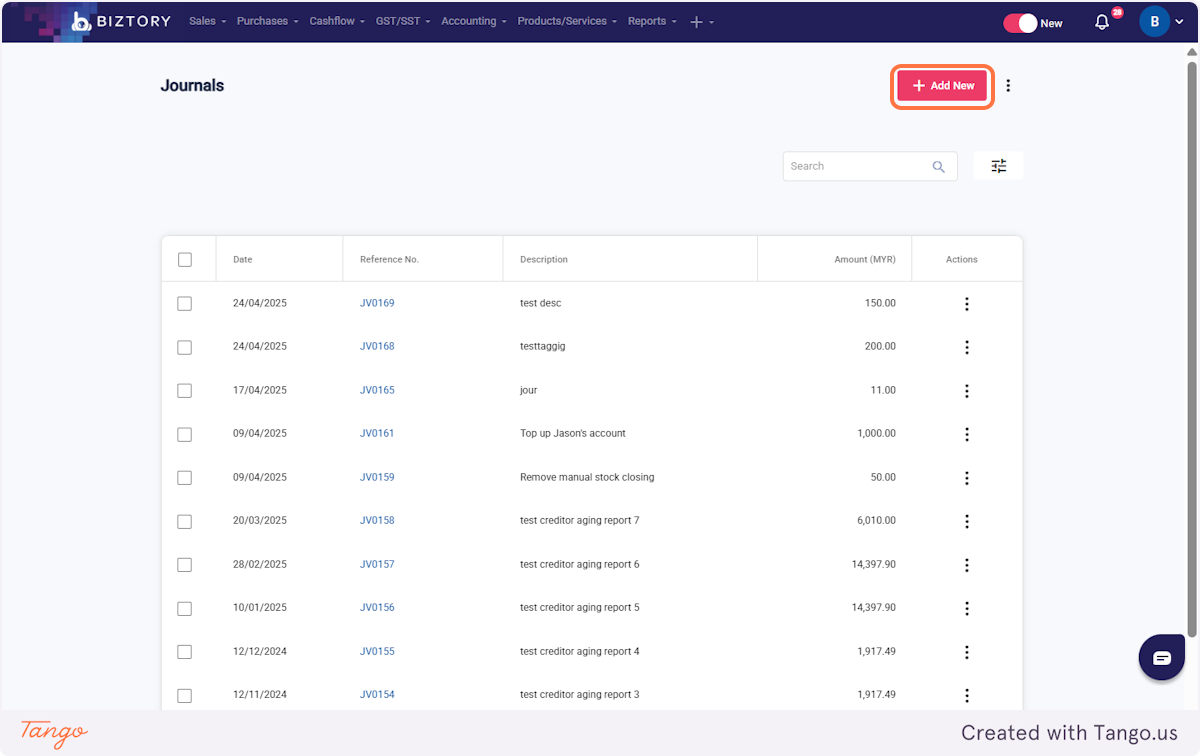Open actions menu for JV0155
The width and height of the screenshot is (1200, 756).
coord(967,652)
